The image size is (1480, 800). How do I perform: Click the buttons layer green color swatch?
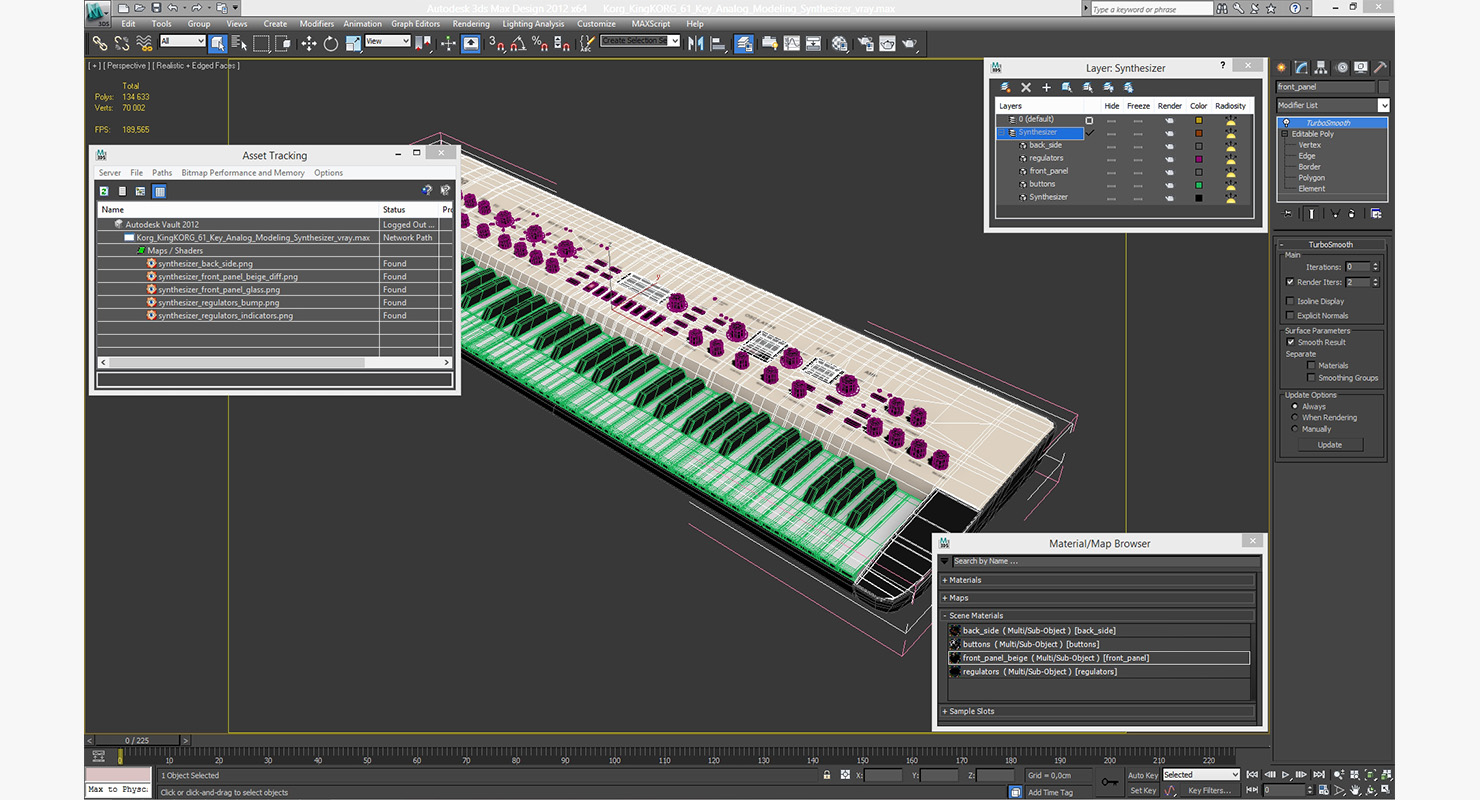(x=1199, y=184)
